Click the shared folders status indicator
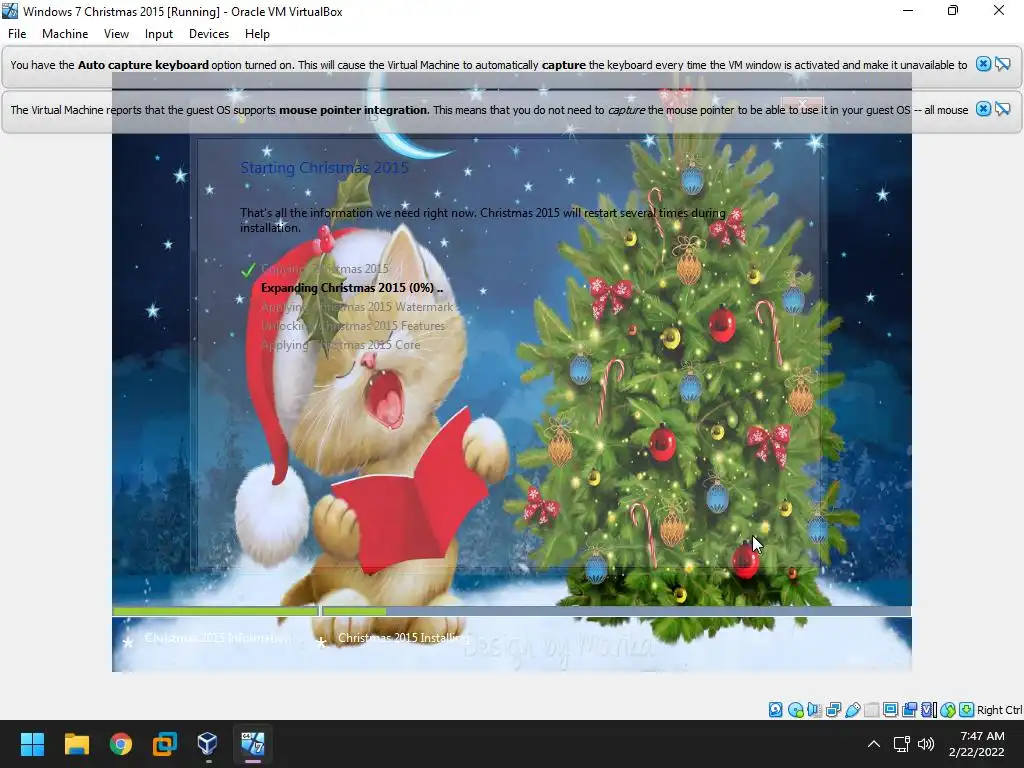Screen dimensions: 1024x768 [871, 710]
